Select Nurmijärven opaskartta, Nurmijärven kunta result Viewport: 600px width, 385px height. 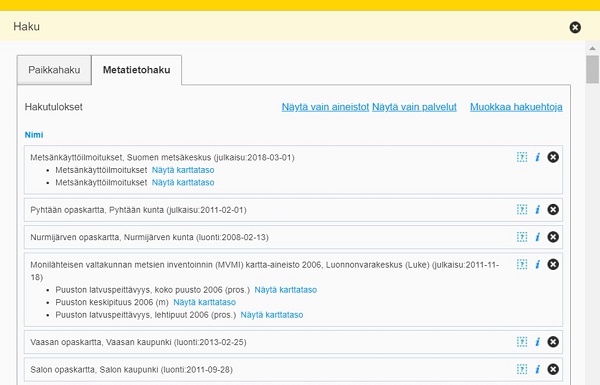coord(149,237)
